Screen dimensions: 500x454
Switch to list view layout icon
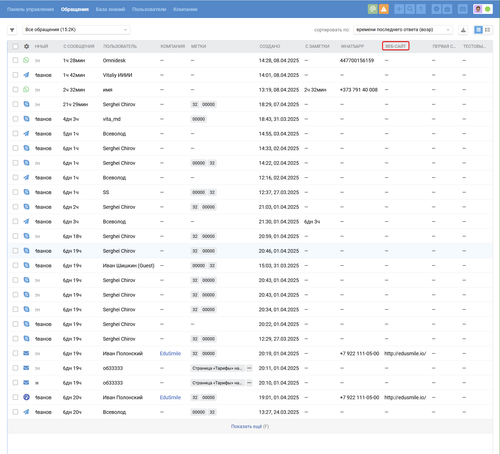[x=487, y=30]
